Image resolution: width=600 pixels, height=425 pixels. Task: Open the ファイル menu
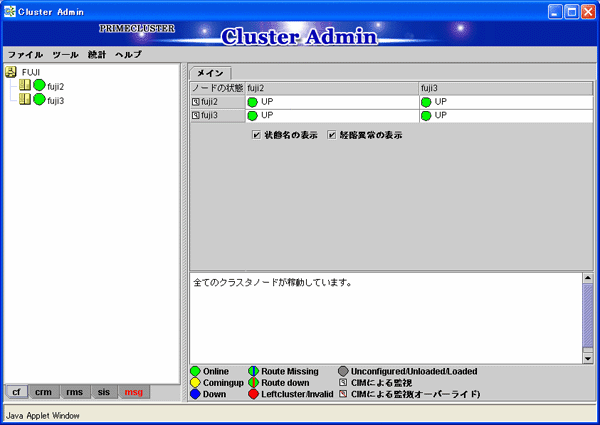tap(25, 55)
